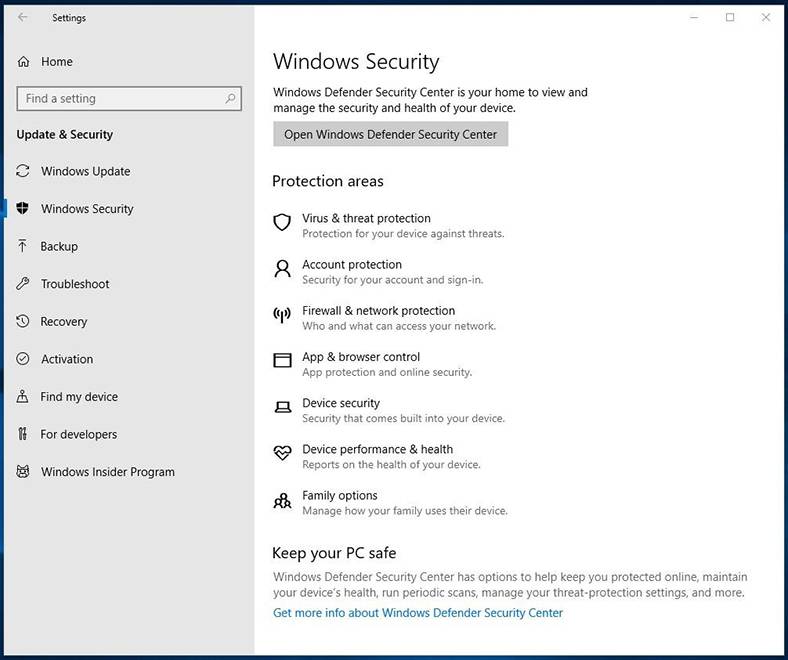Click Open Windows Defender Security Center button
Viewport: 788px width, 660px height.
click(390, 134)
